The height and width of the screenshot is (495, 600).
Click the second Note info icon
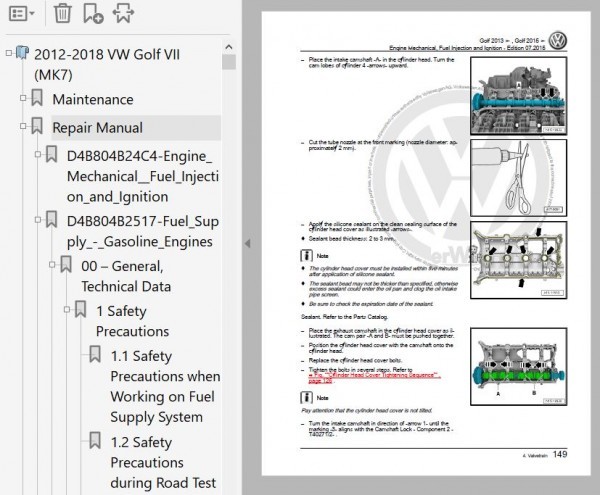[306, 398]
